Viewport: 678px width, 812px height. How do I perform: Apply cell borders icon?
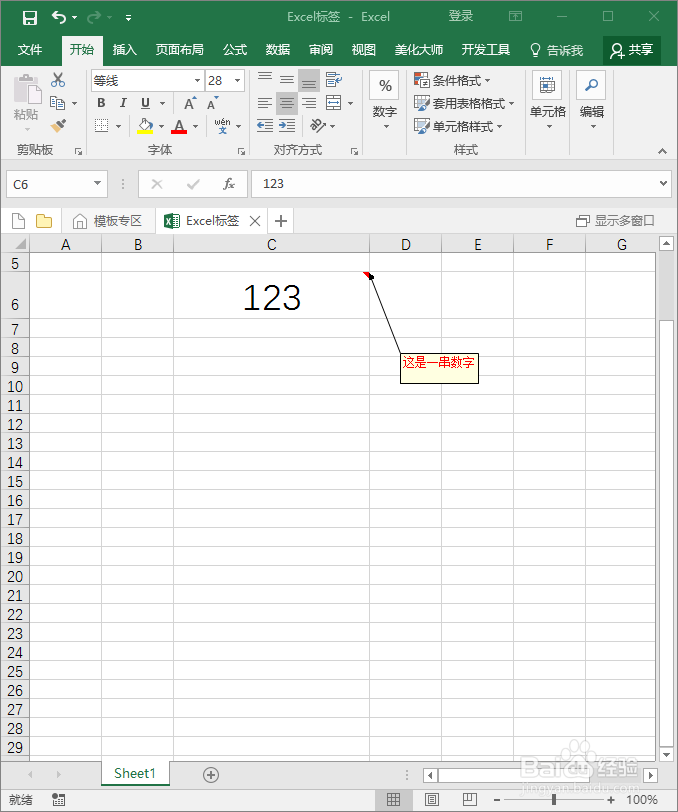pyautogui.click(x=102, y=125)
